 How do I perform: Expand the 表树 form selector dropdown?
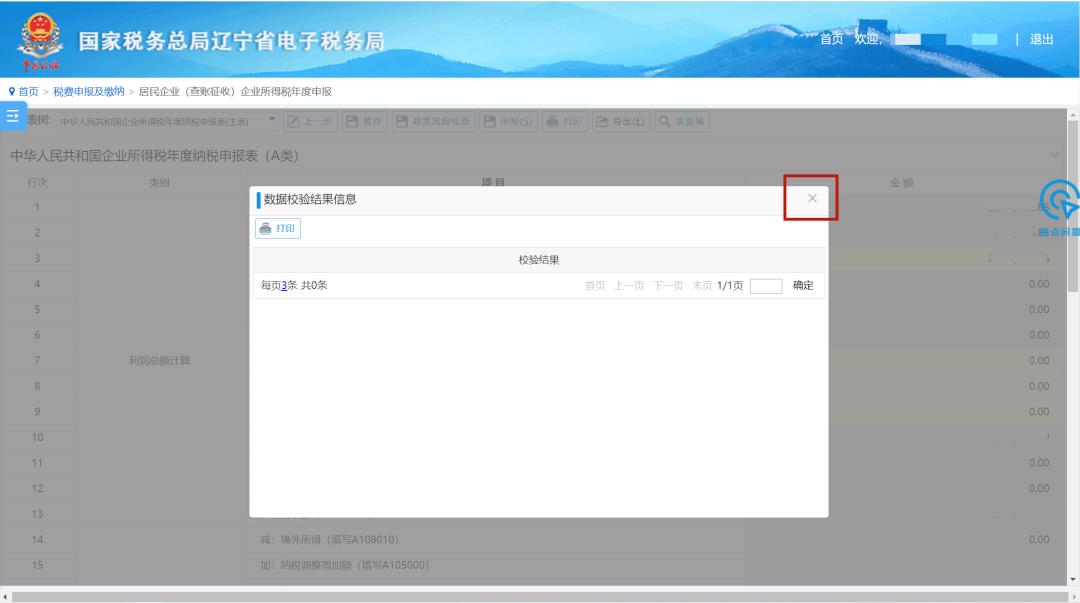click(x=274, y=121)
